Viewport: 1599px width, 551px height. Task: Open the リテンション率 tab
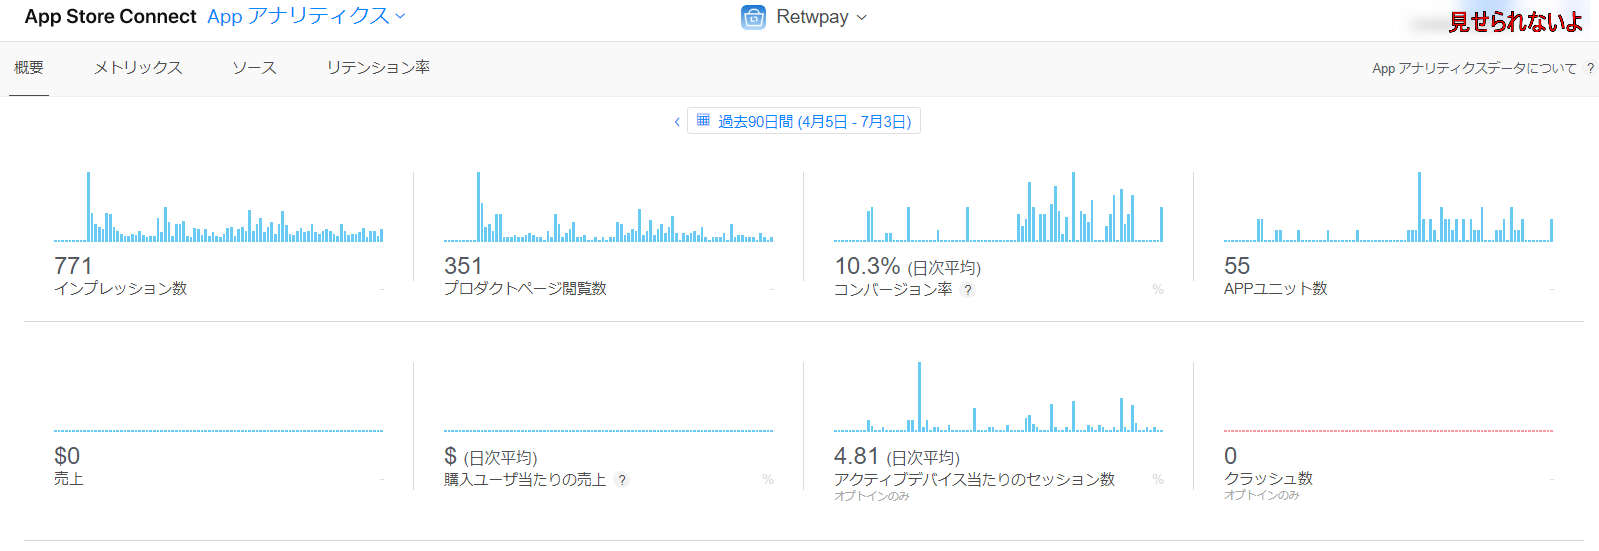pyautogui.click(x=378, y=67)
